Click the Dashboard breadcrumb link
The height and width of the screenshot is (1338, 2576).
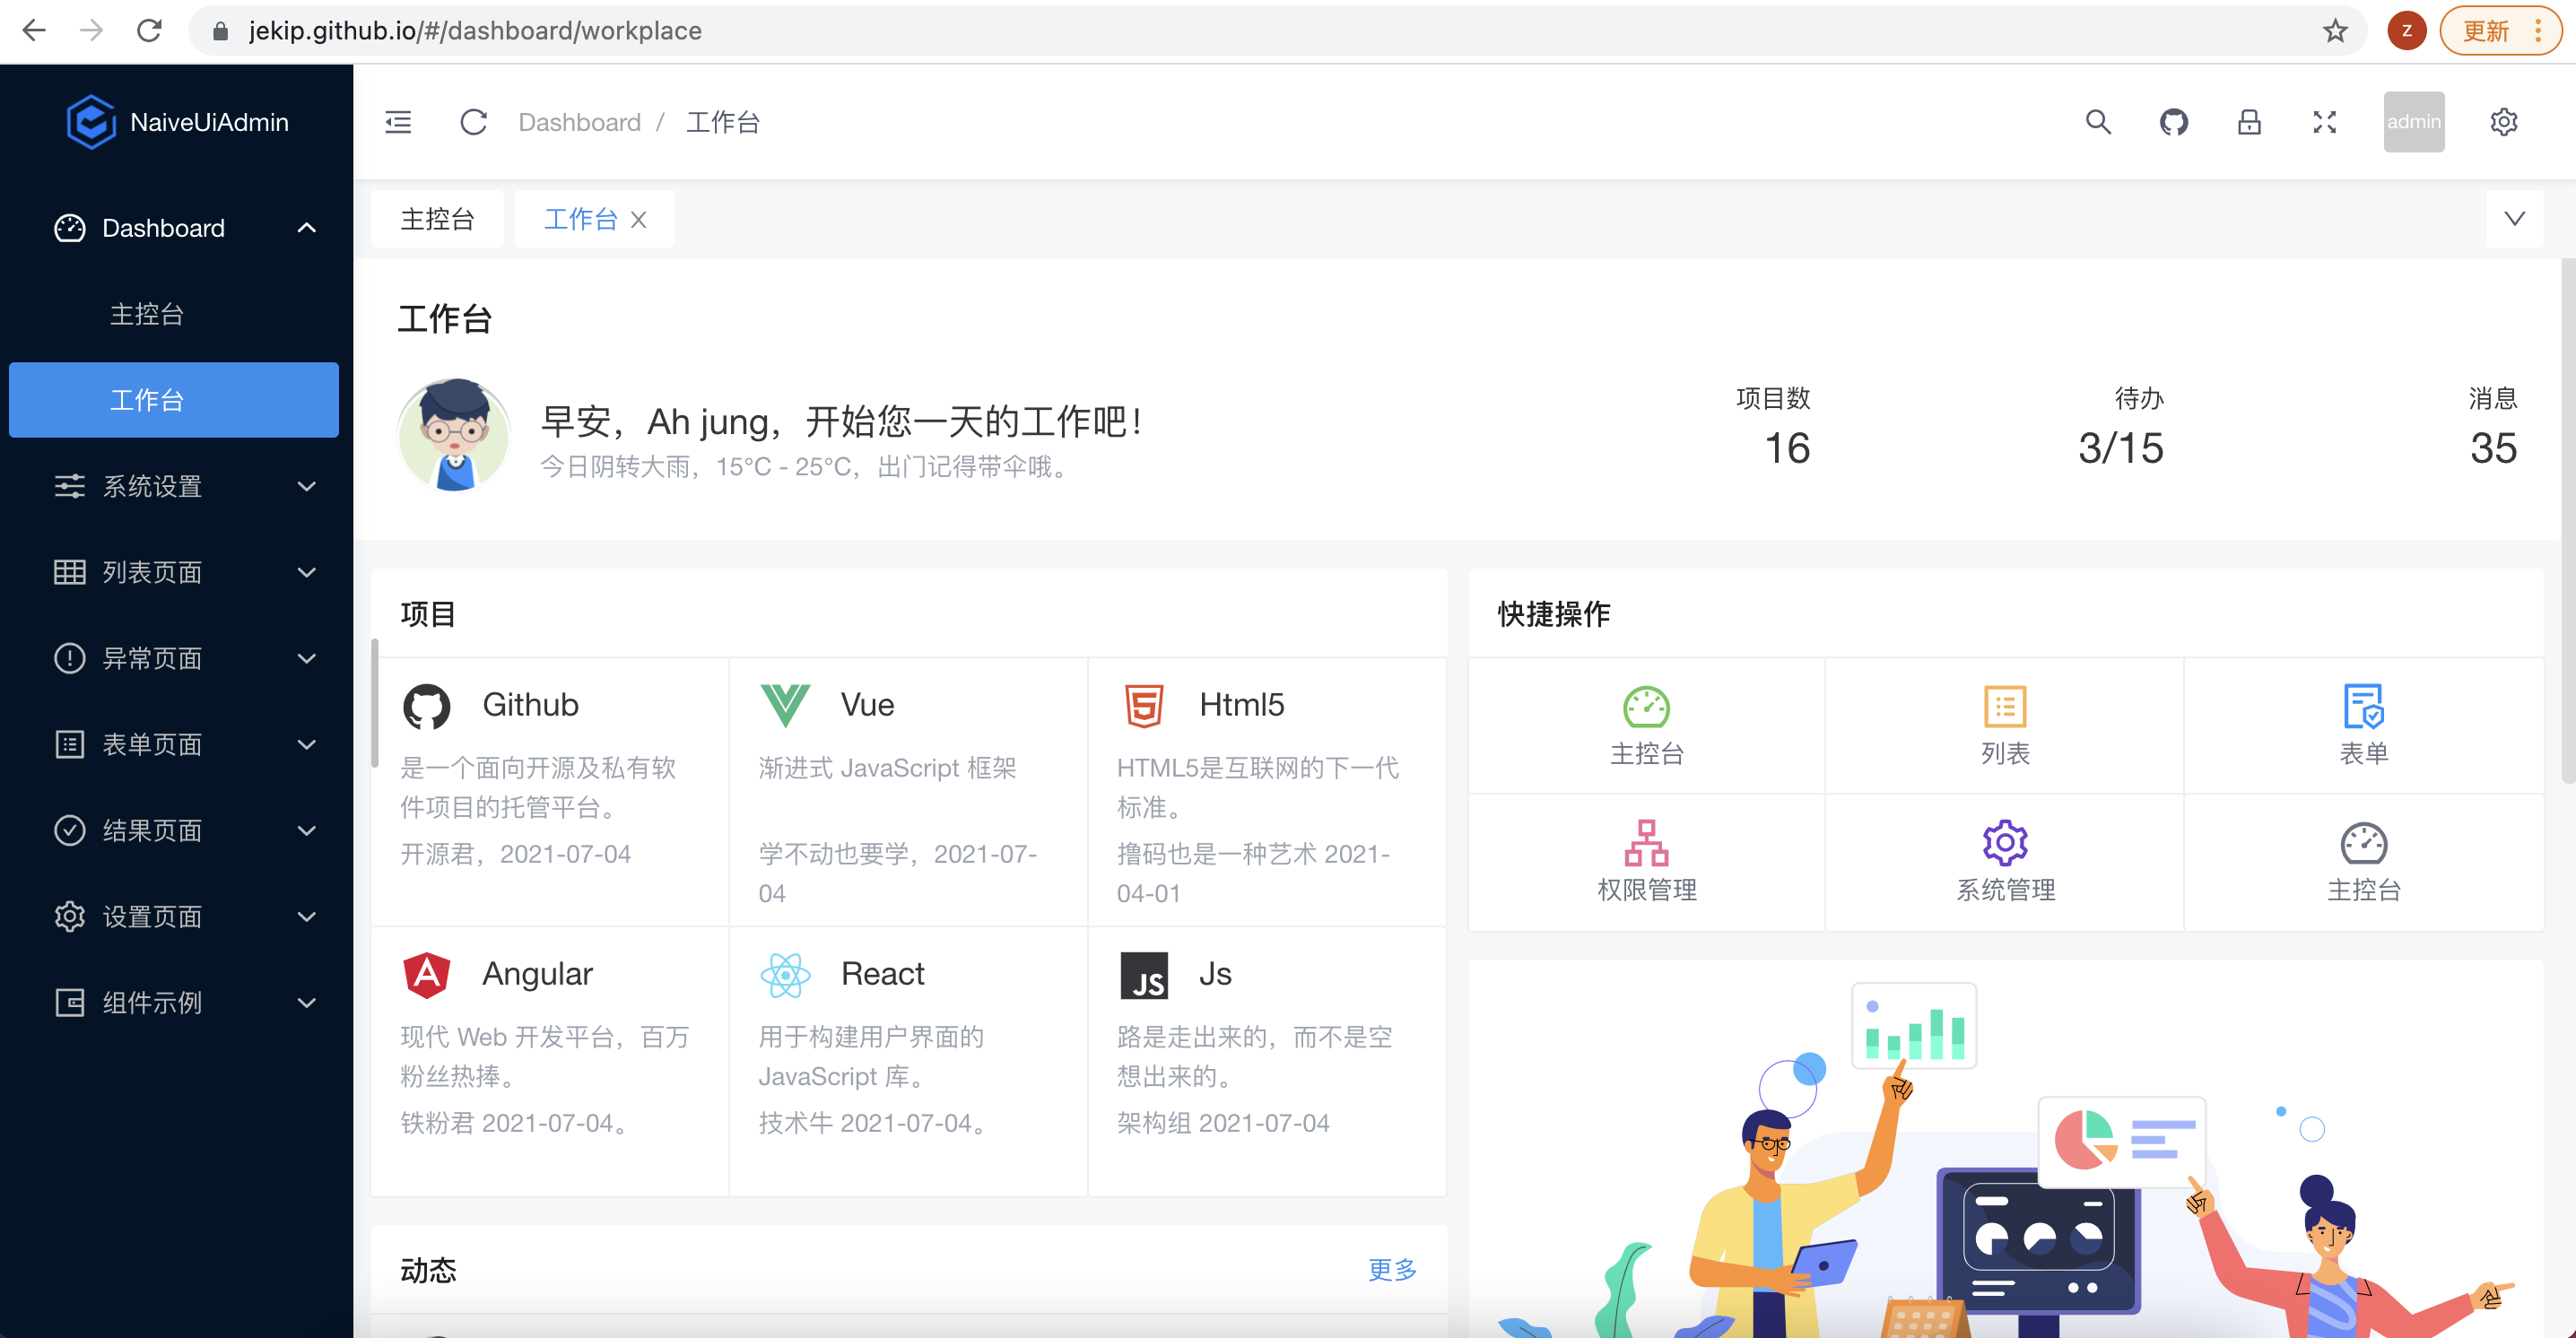coord(579,122)
